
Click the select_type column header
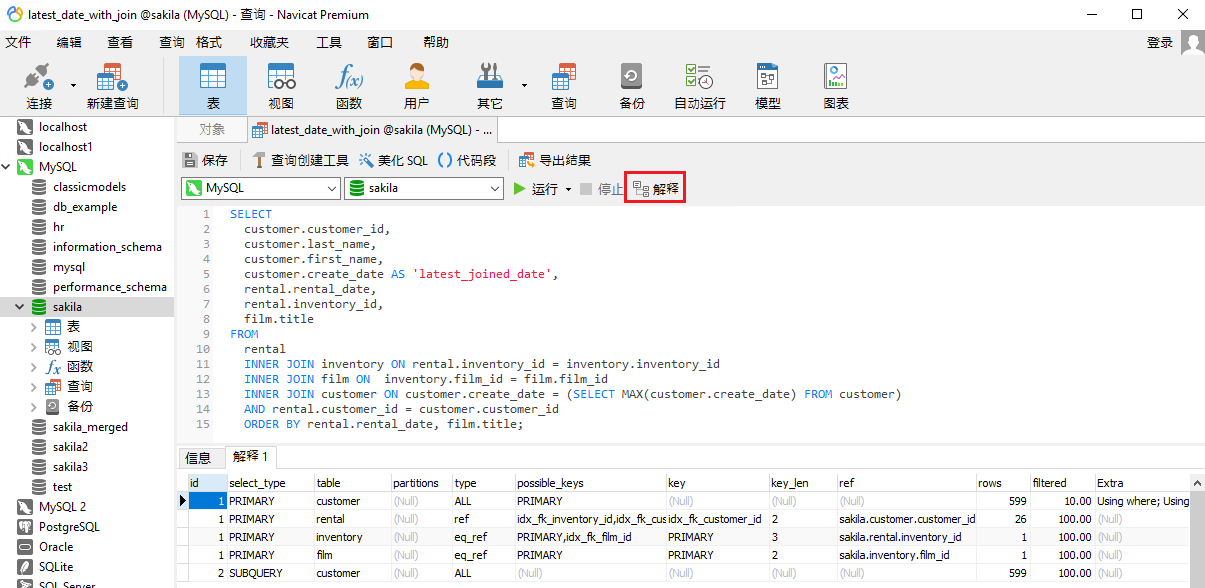[270, 483]
